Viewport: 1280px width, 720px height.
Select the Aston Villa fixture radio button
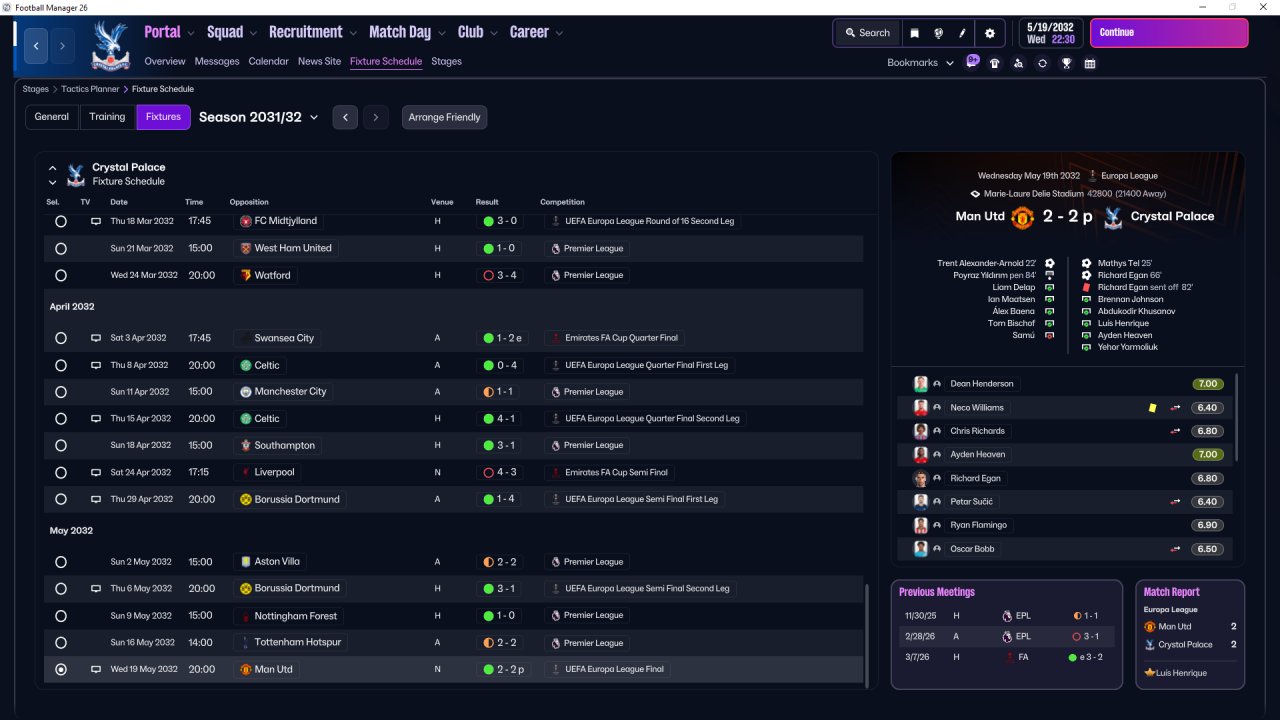click(x=61, y=562)
